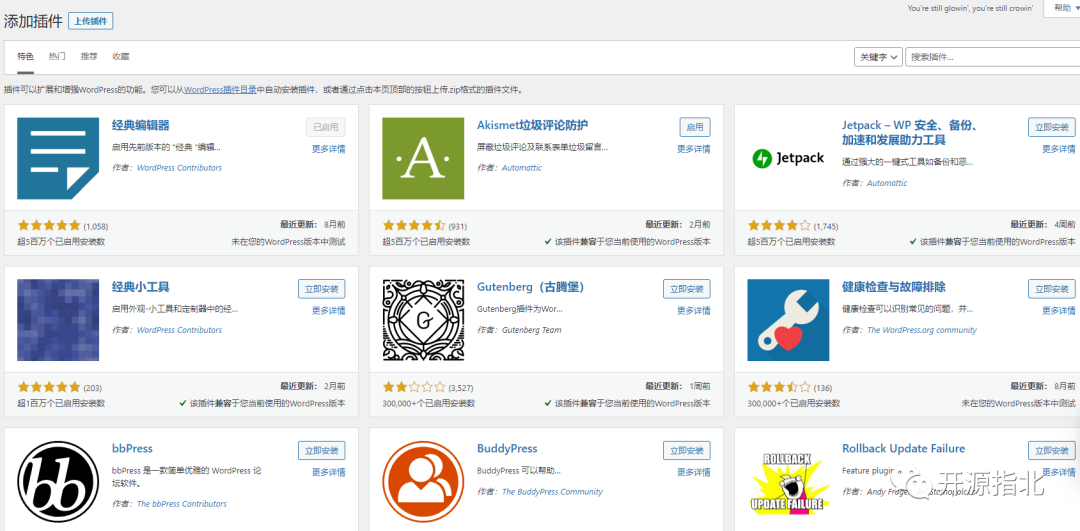Expand the 帮助 help dropdown
1080x531 pixels.
[x=1062, y=8]
